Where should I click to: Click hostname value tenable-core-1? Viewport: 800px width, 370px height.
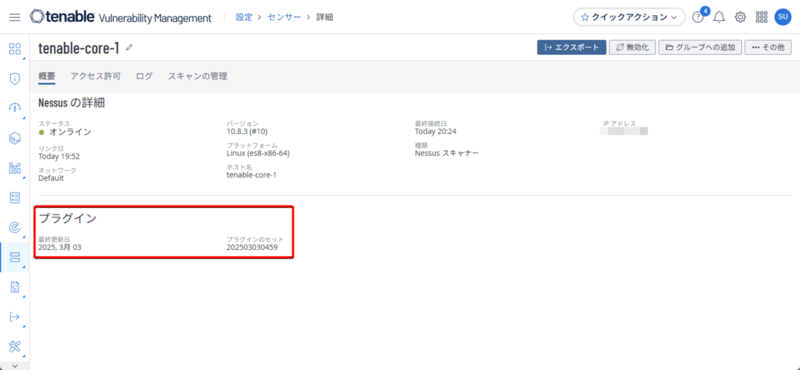pyautogui.click(x=252, y=175)
